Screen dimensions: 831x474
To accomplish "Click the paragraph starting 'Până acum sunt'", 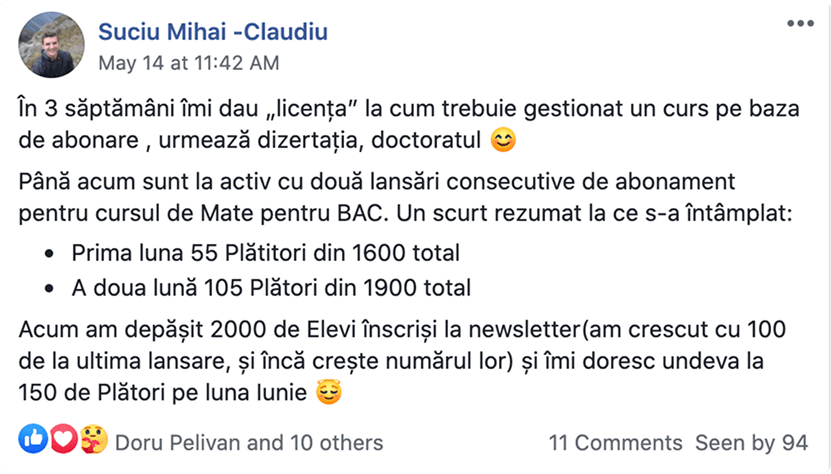I will pos(405,197).
